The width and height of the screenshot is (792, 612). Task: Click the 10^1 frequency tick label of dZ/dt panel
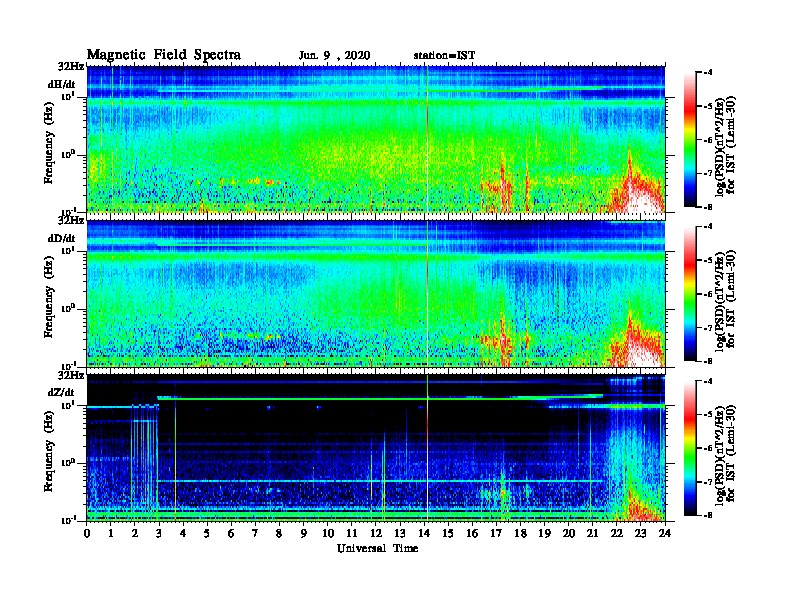(x=67, y=405)
